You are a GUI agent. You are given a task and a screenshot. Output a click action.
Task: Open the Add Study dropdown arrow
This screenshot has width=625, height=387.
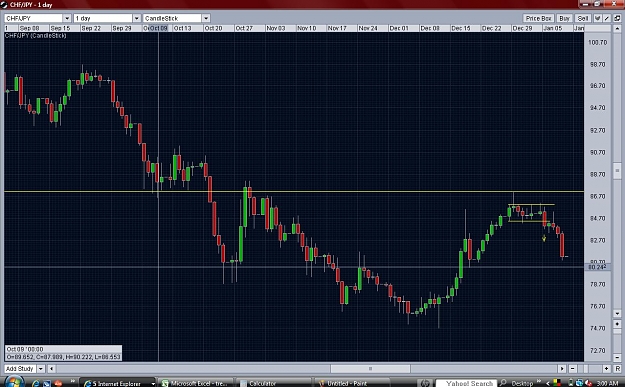click(x=41, y=369)
